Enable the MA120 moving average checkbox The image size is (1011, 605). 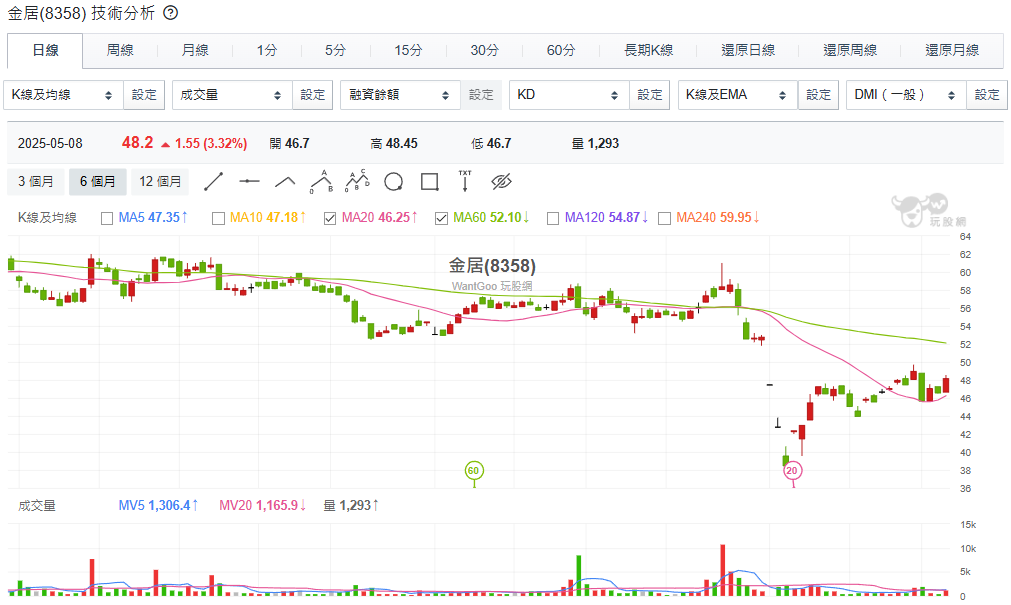pos(553,217)
